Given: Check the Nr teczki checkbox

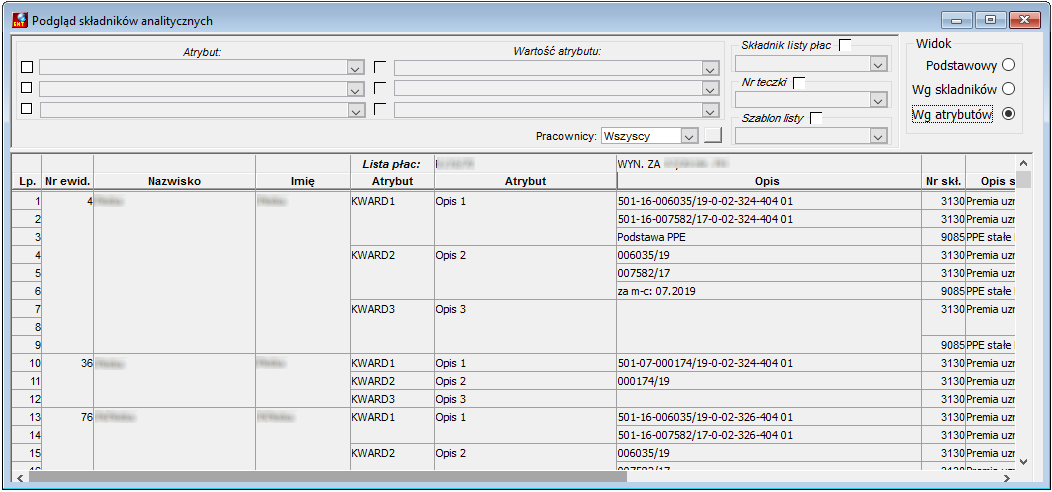Looking at the screenshot, I should [798, 82].
